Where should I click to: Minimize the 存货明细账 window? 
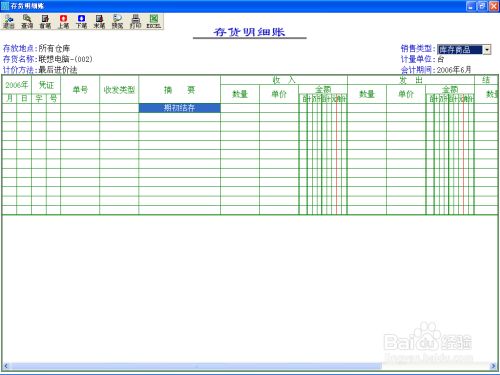tap(471, 6)
